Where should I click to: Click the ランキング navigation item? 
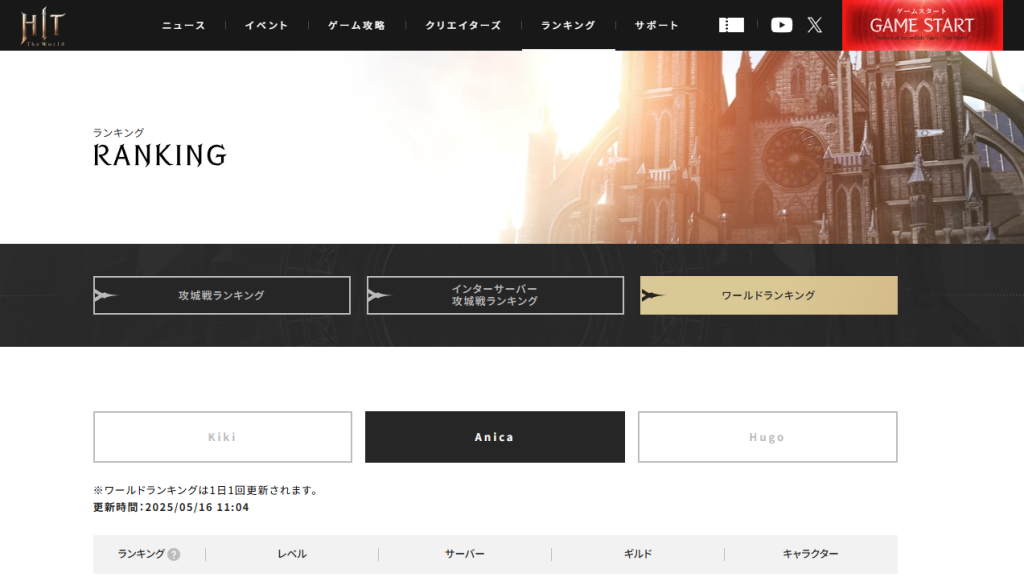tap(568, 25)
